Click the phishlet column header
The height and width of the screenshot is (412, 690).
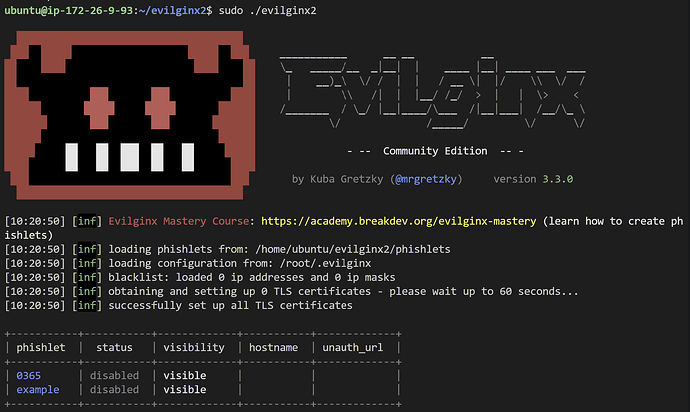pos(41,348)
